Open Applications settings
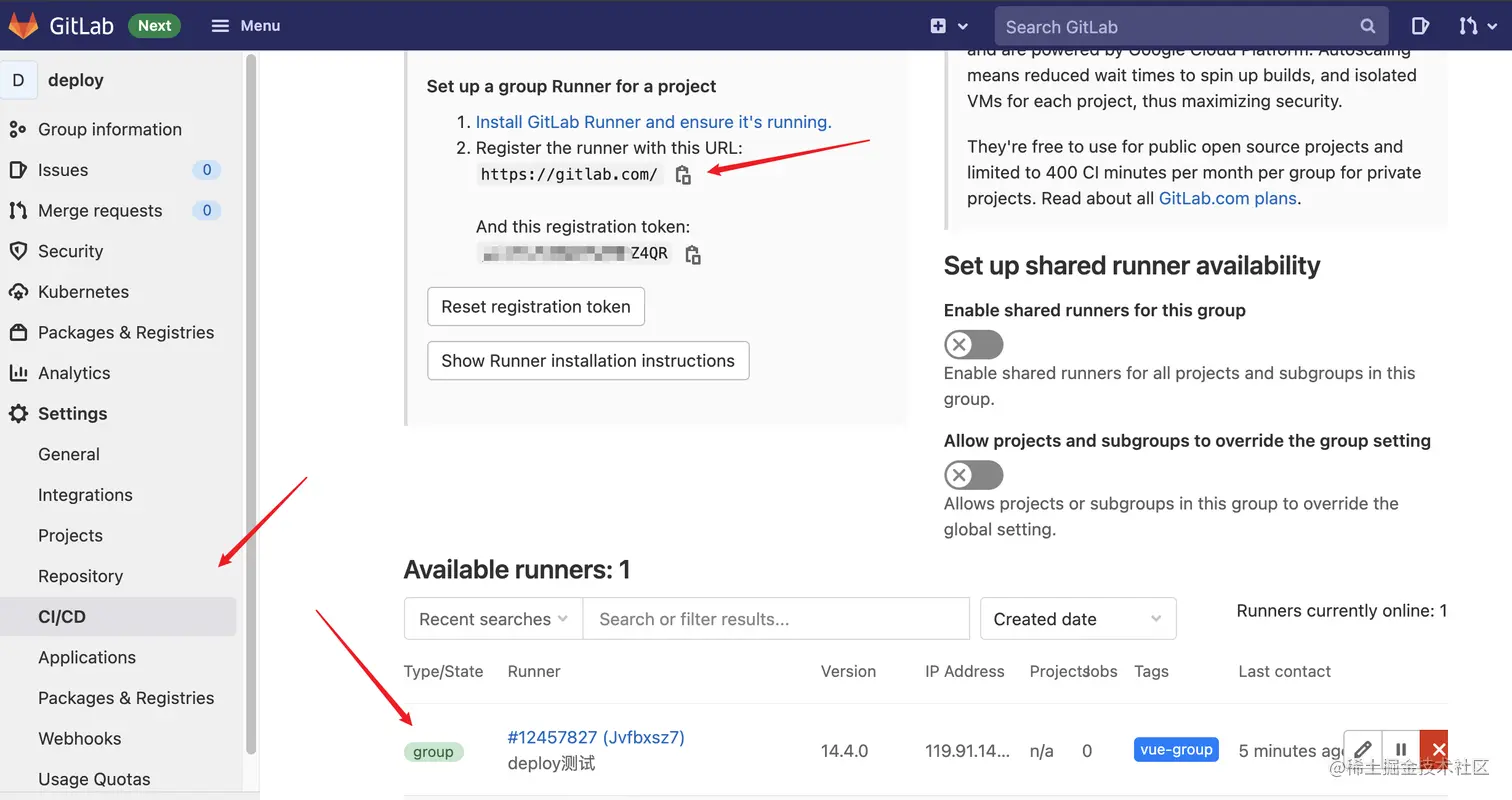This screenshot has width=1512, height=800. click(87, 657)
